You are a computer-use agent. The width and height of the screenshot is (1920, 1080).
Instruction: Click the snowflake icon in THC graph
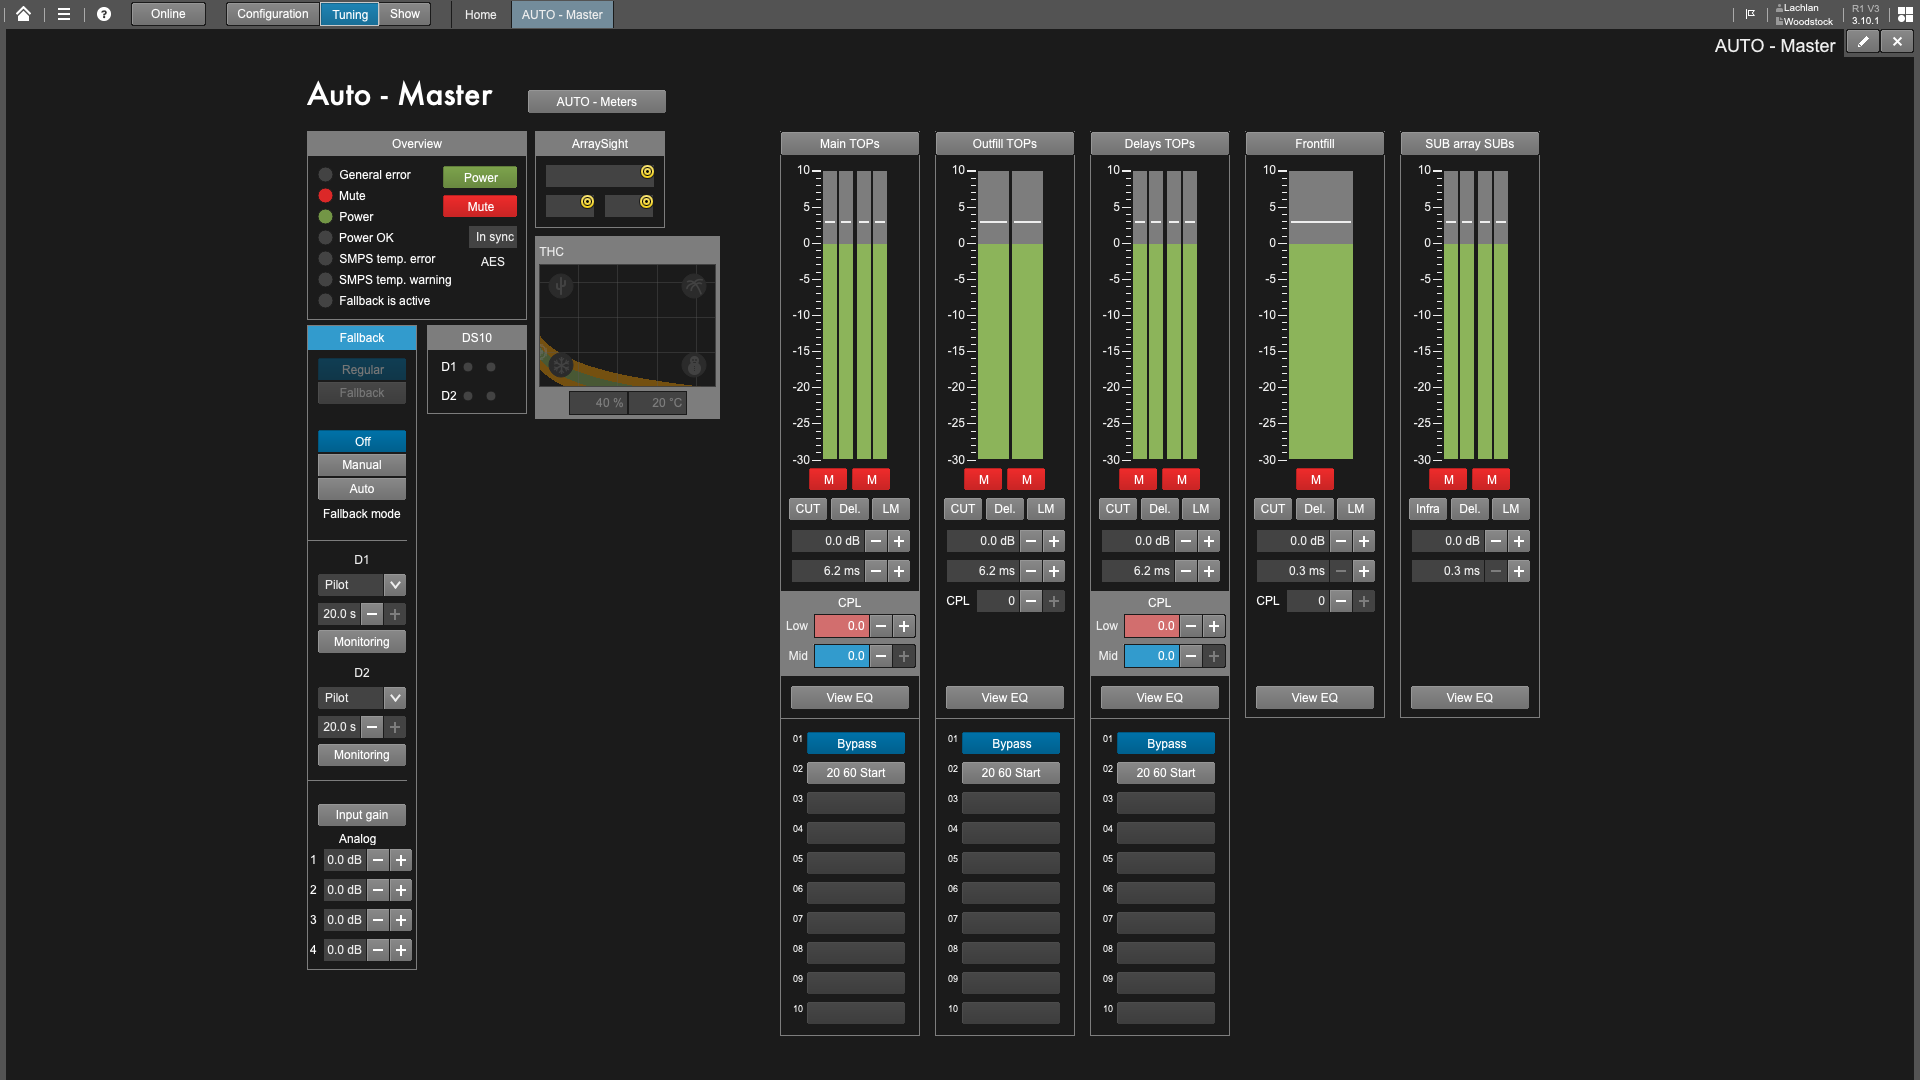coord(562,365)
